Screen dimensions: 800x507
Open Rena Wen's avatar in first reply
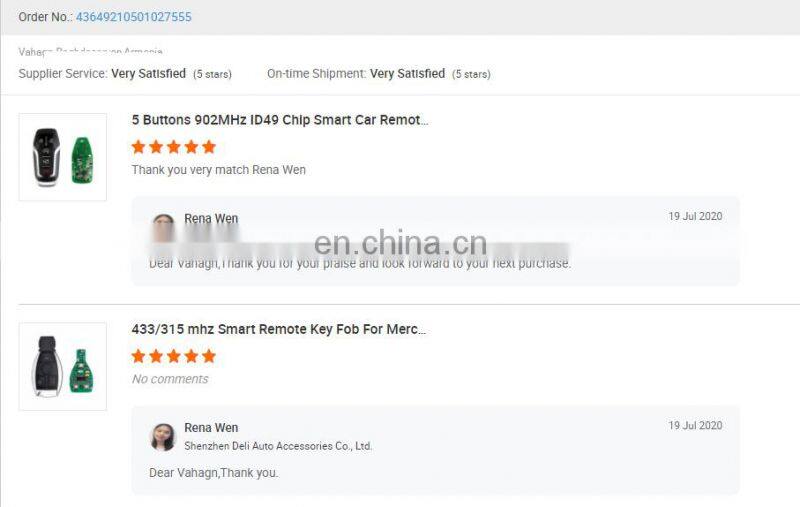(163, 227)
